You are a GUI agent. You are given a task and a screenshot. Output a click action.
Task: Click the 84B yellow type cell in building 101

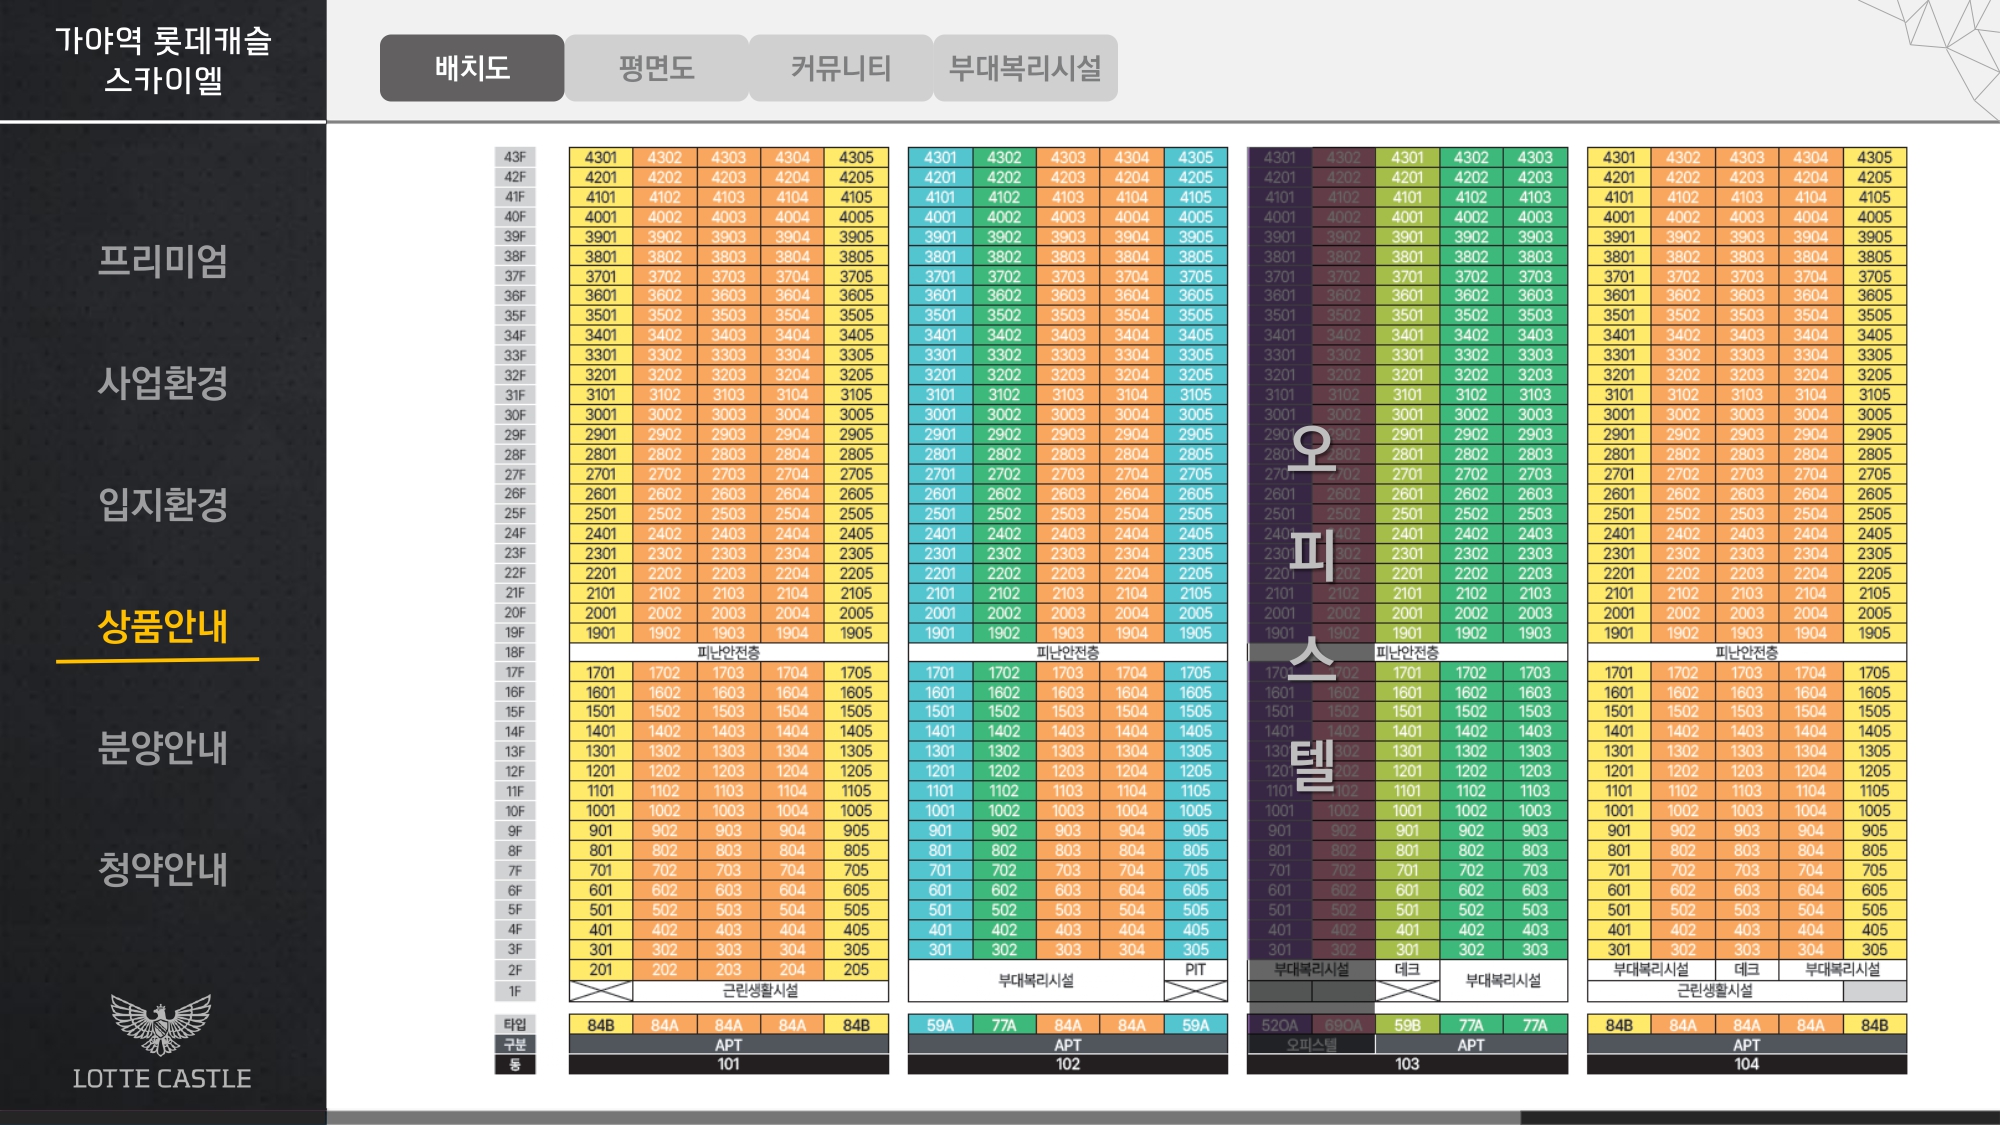(601, 1025)
